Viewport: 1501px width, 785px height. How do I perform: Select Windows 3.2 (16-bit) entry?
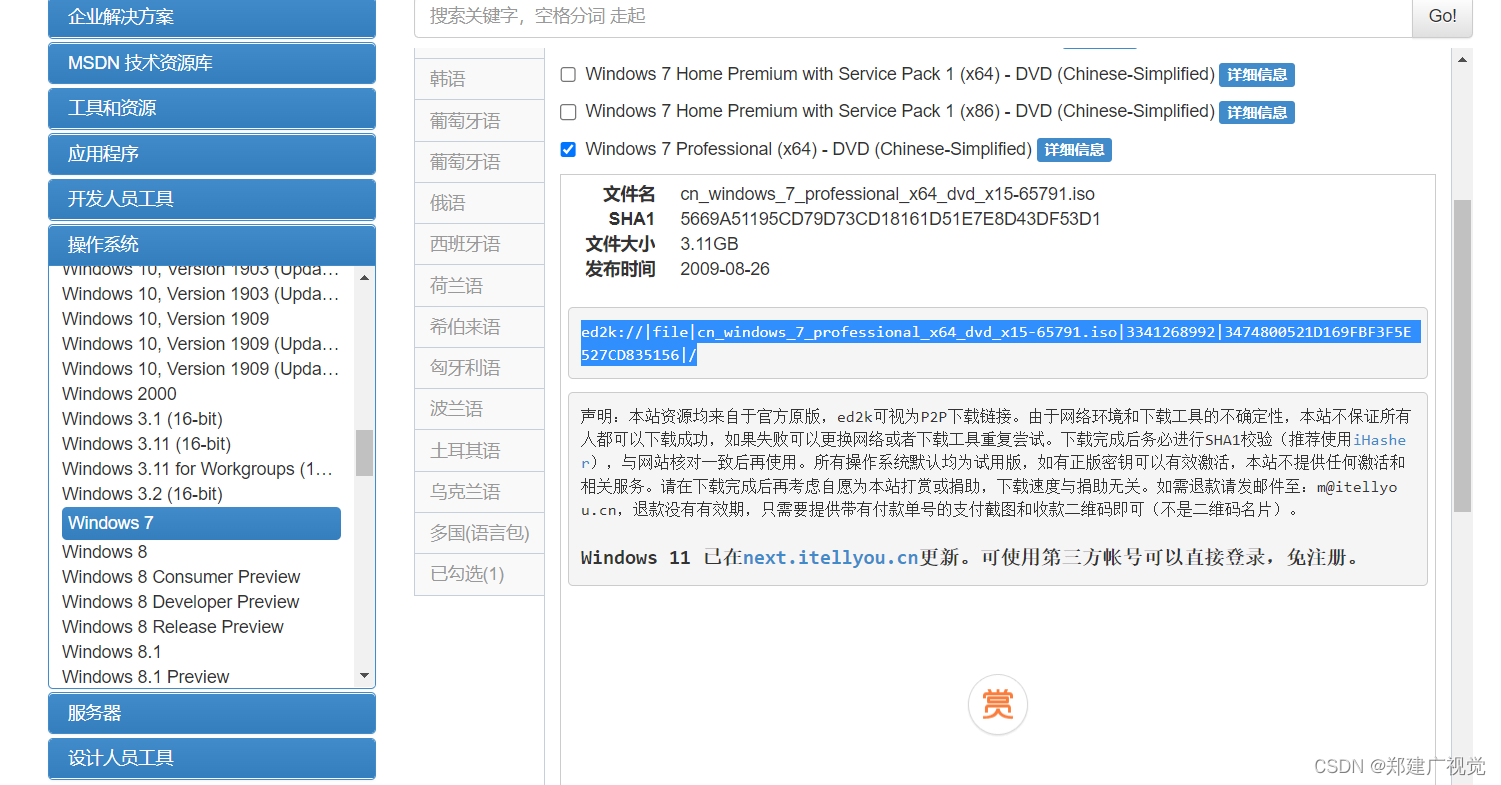tap(142, 494)
